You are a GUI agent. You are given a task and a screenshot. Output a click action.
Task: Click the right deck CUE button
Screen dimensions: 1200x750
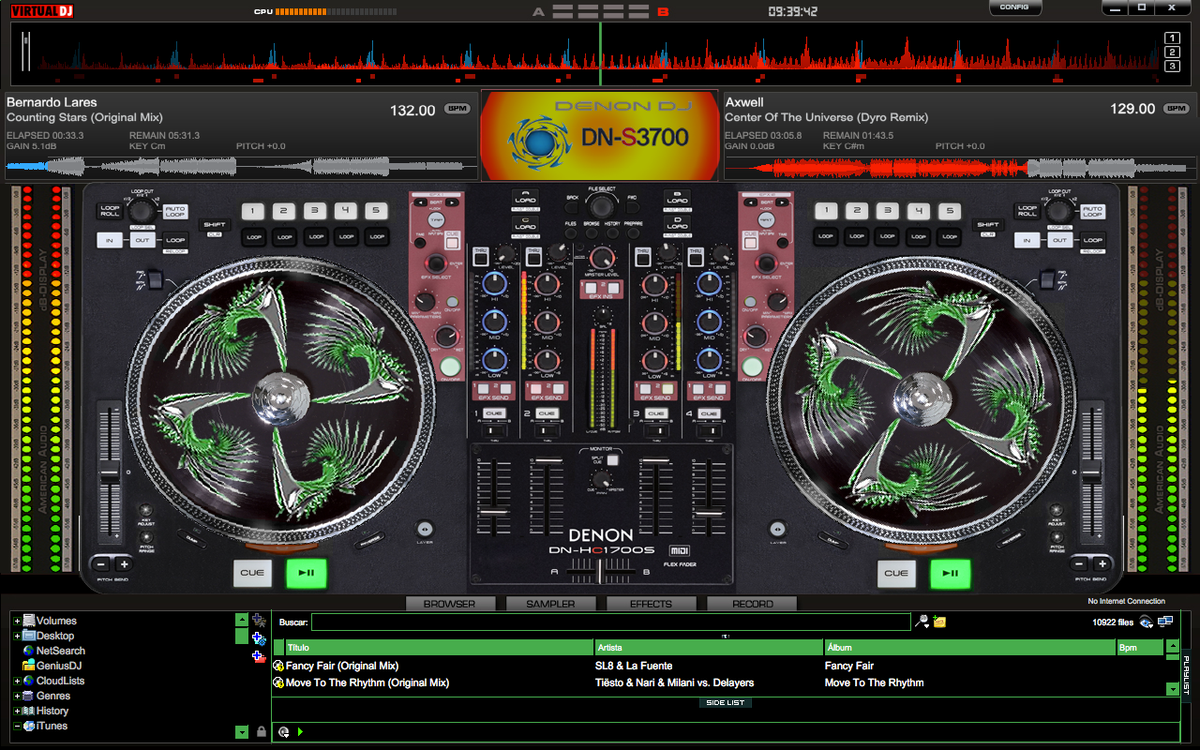[x=897, y=573]
